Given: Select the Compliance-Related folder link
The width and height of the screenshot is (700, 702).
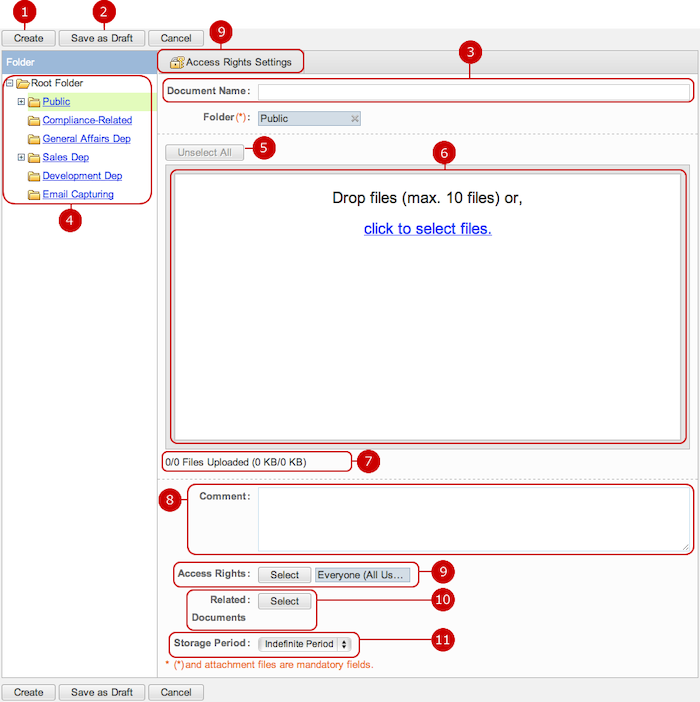Looking at the screenshot, I should [87, 120].
